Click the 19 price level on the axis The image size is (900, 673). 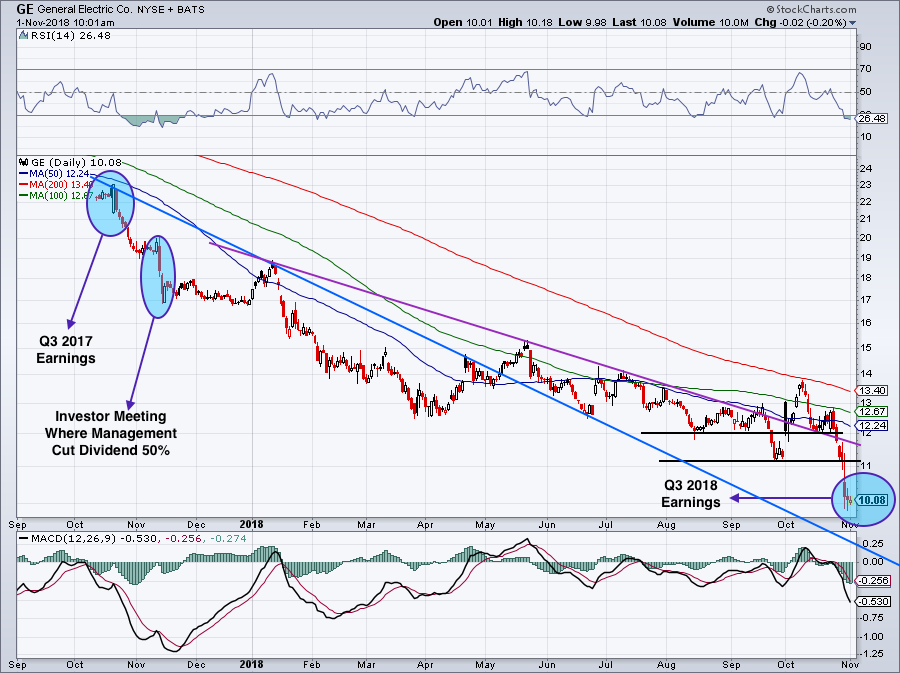click(865, 258)
